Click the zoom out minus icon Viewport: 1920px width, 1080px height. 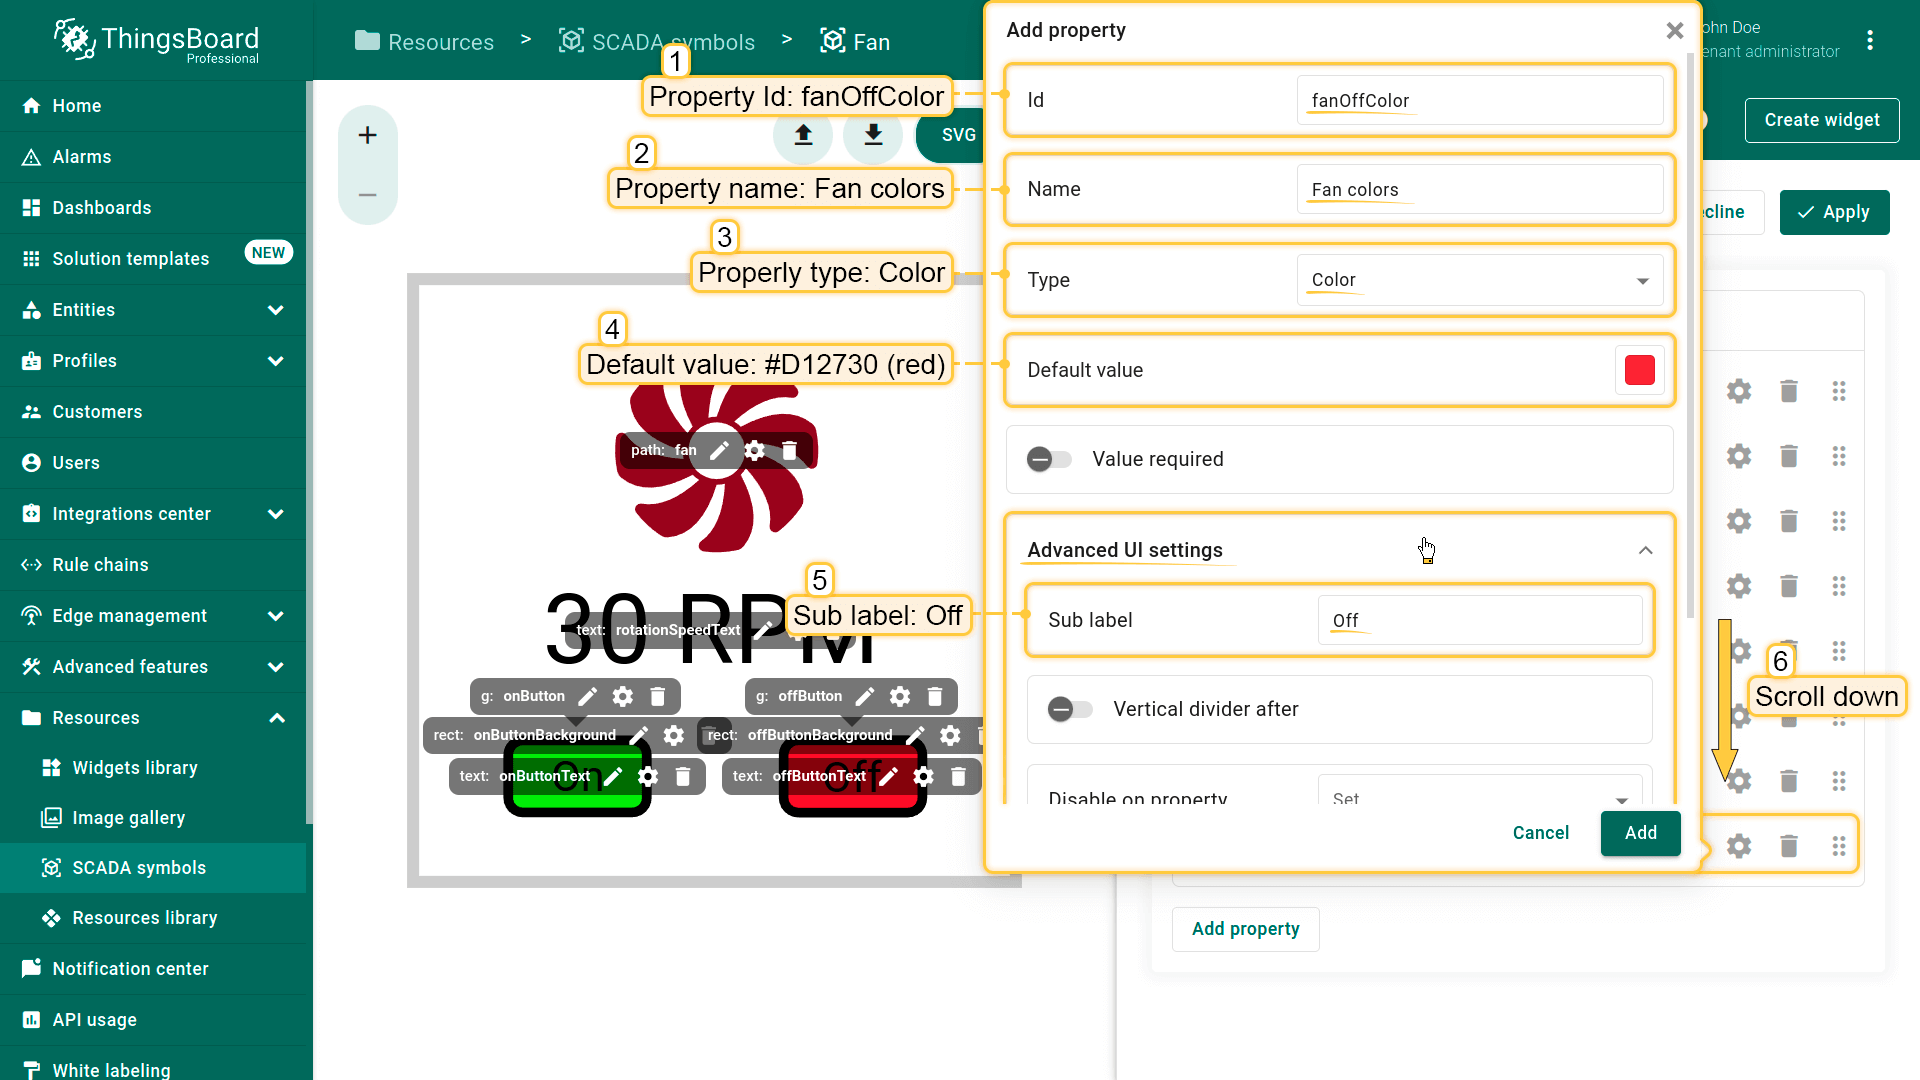(367, 195)
